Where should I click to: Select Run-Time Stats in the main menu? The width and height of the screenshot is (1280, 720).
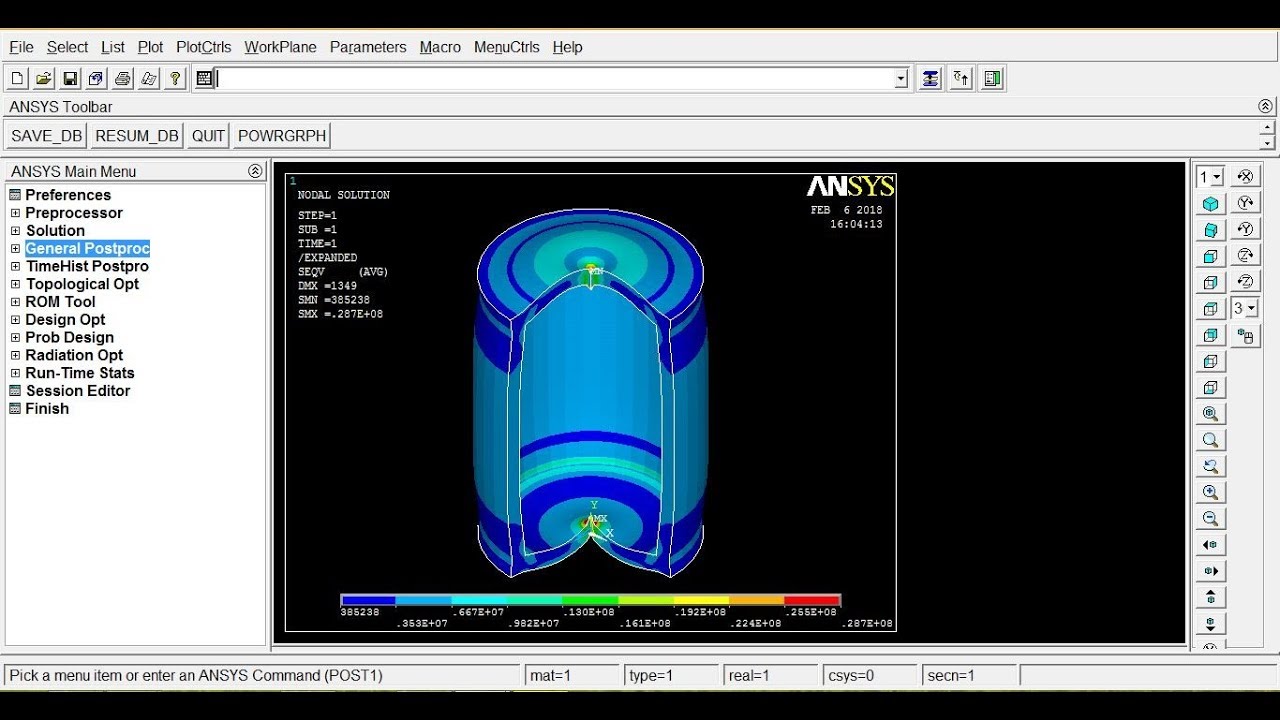(80, 373)
